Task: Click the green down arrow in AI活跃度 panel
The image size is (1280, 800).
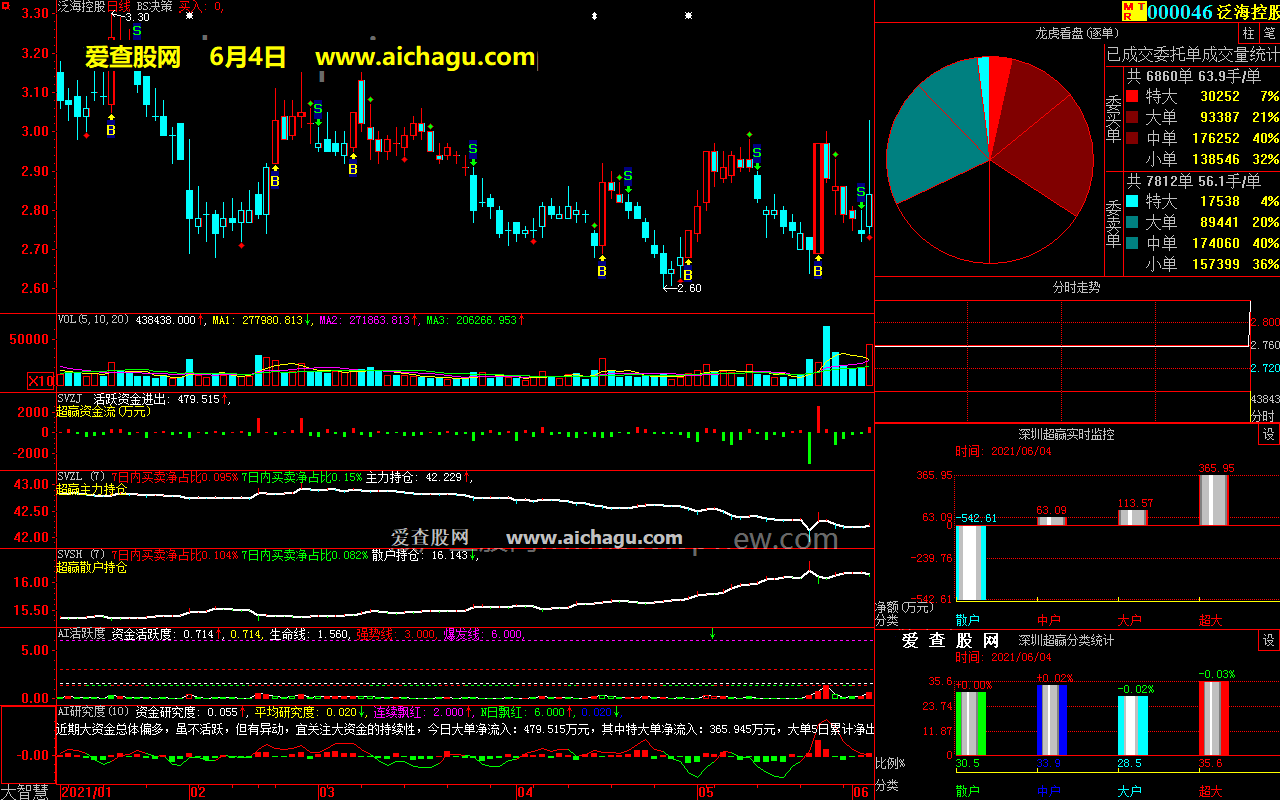Action: [x=713, y=633]
